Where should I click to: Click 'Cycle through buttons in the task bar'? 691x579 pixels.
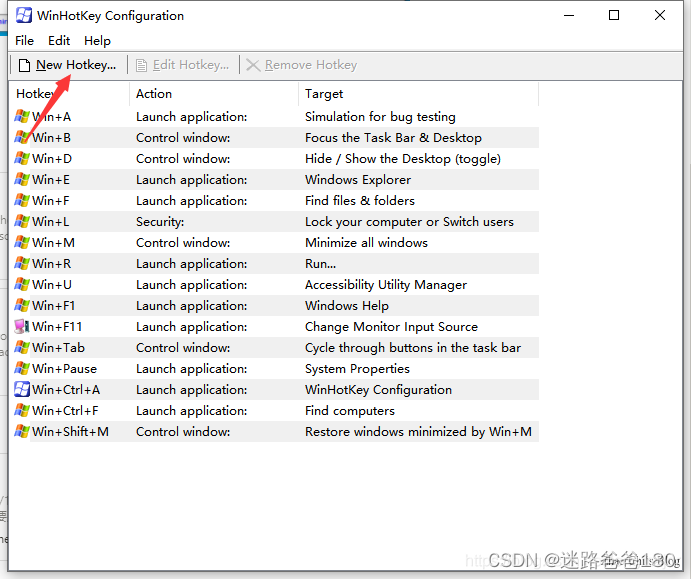pyautogui.click(x=413, y=348)
